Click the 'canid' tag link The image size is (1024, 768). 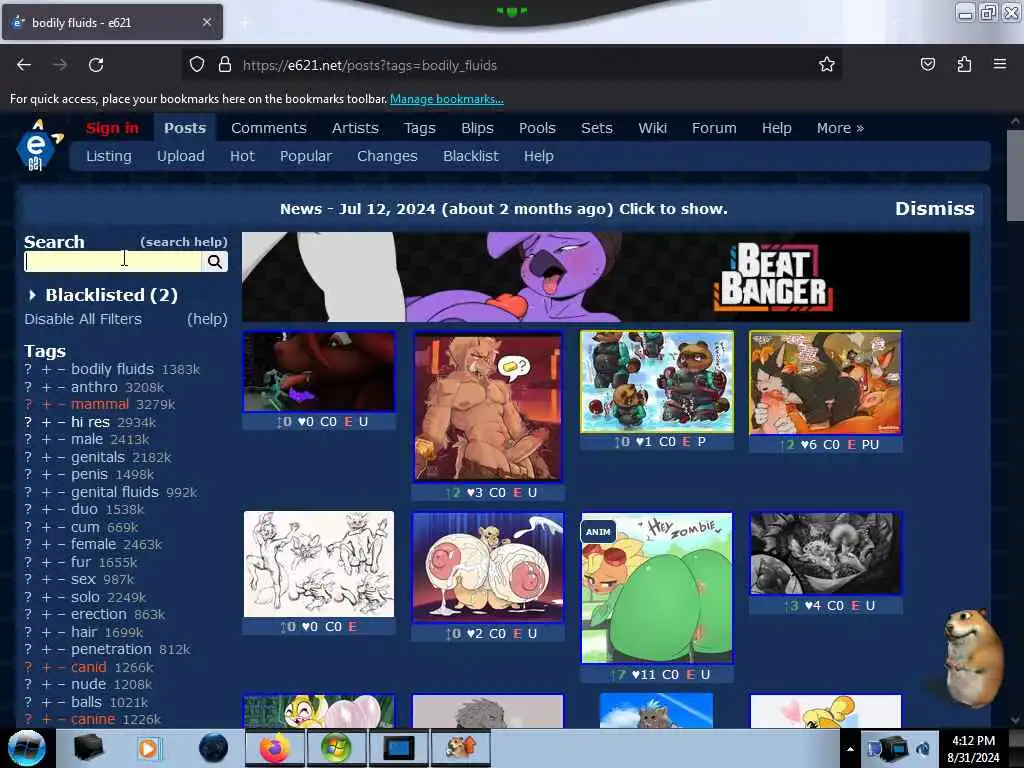pyautogui.click(x=88, y=667)
